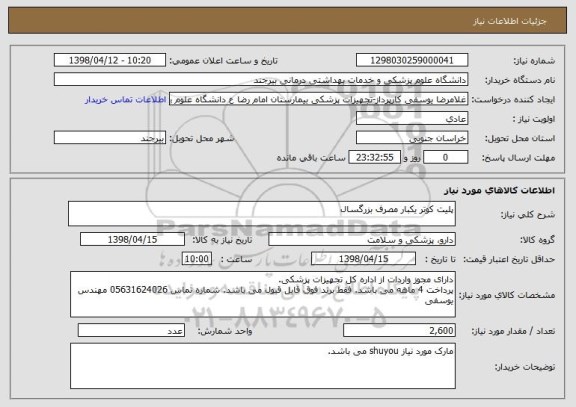Image resolution: width=576 pixels, height=407 pixels.
Task: Select the priority field showing عادی
Action: 412,119
